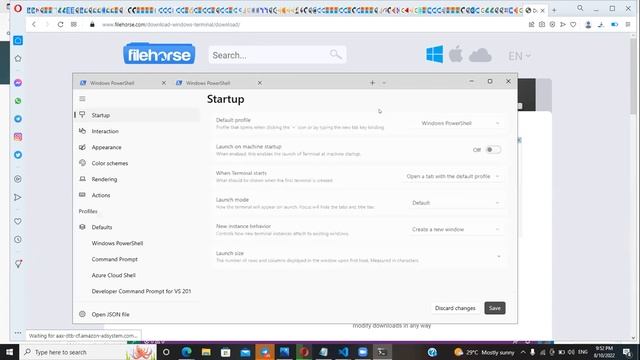Open Appearance settings in Terminal sidebar

click(137, 147)
